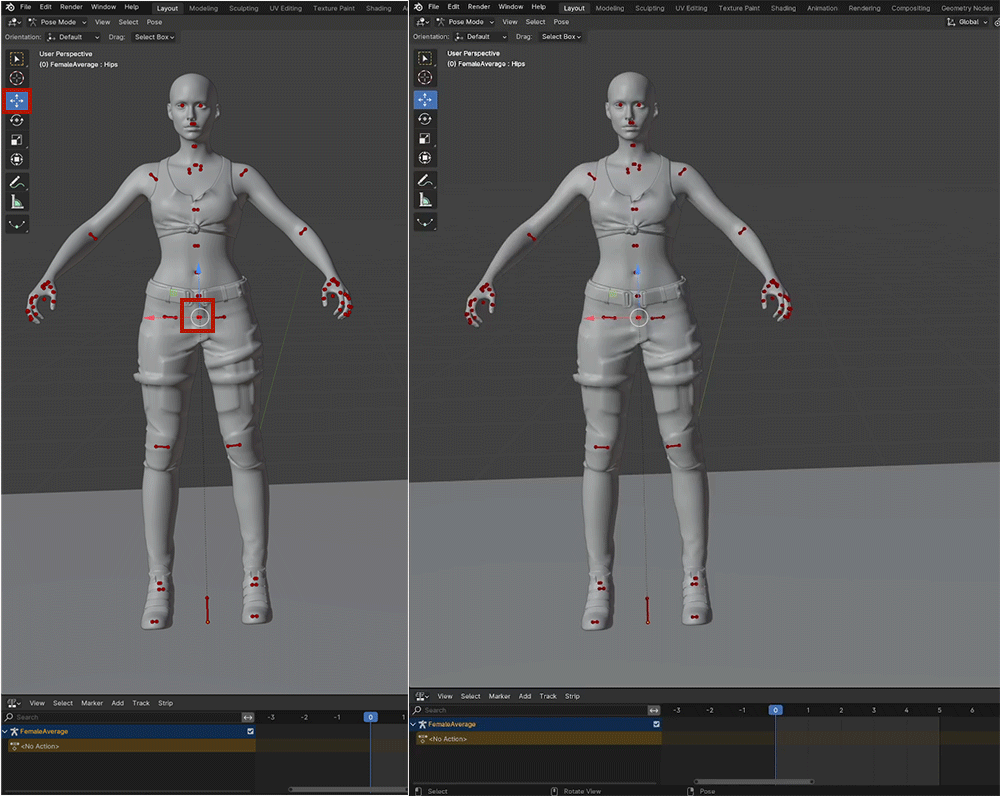Toggle the FemaleAverage track checkbox in left NLA editor
The width and height of the screenshot is (1000, 796).
[249, 731]
